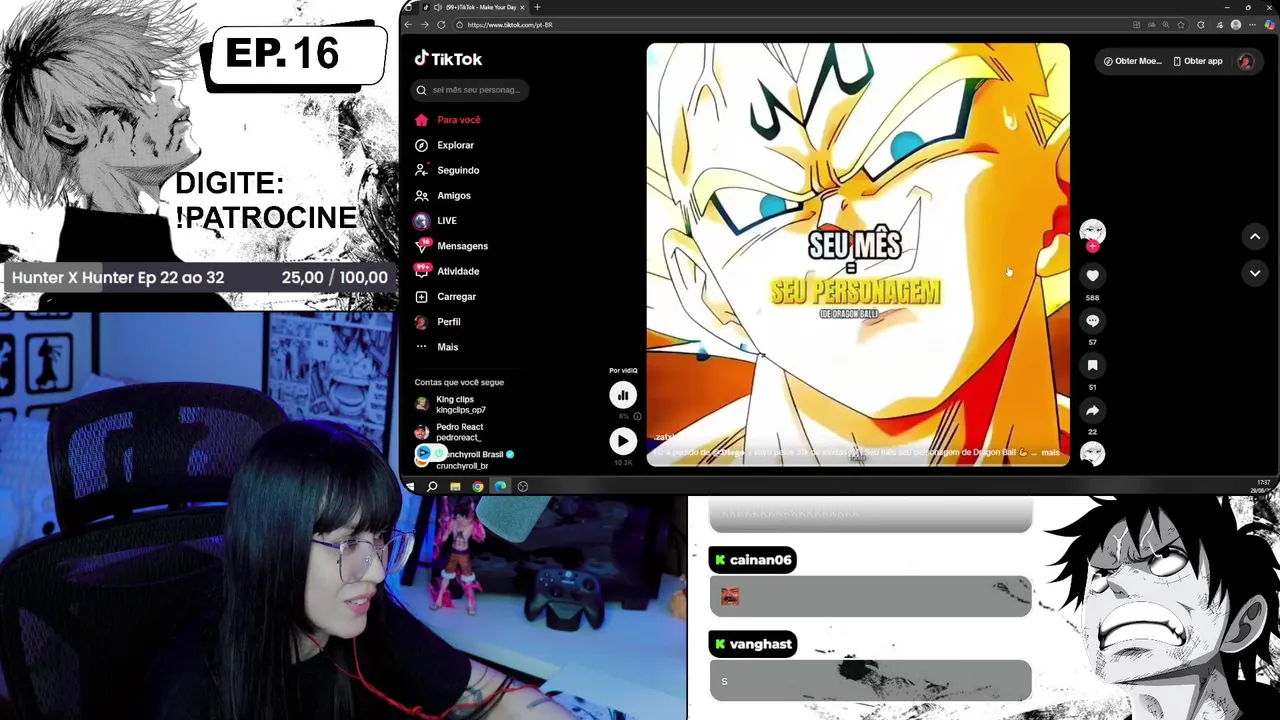This screenshot has width=1280, height=720.
Task: Open Perfil in the sidebar
Action: point(449,322)
